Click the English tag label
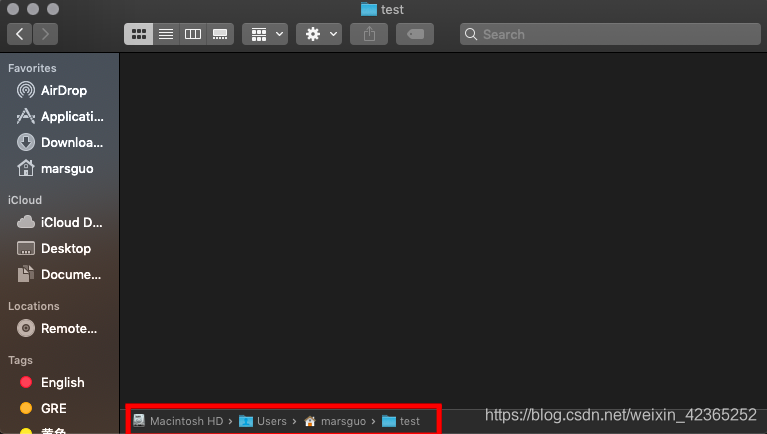Screen dimensions: 767x434 63,383
